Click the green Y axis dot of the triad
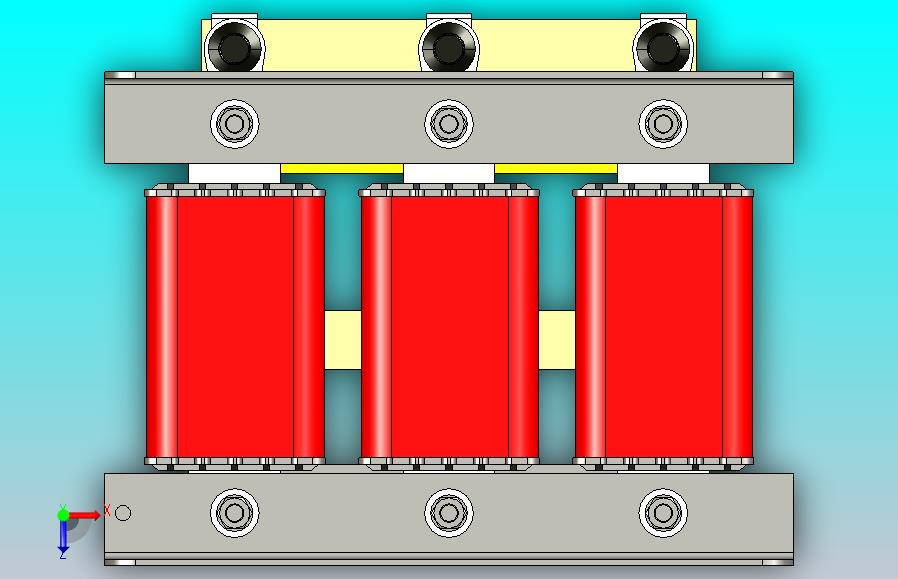898x579 pixels. click(x=63, y=515)
